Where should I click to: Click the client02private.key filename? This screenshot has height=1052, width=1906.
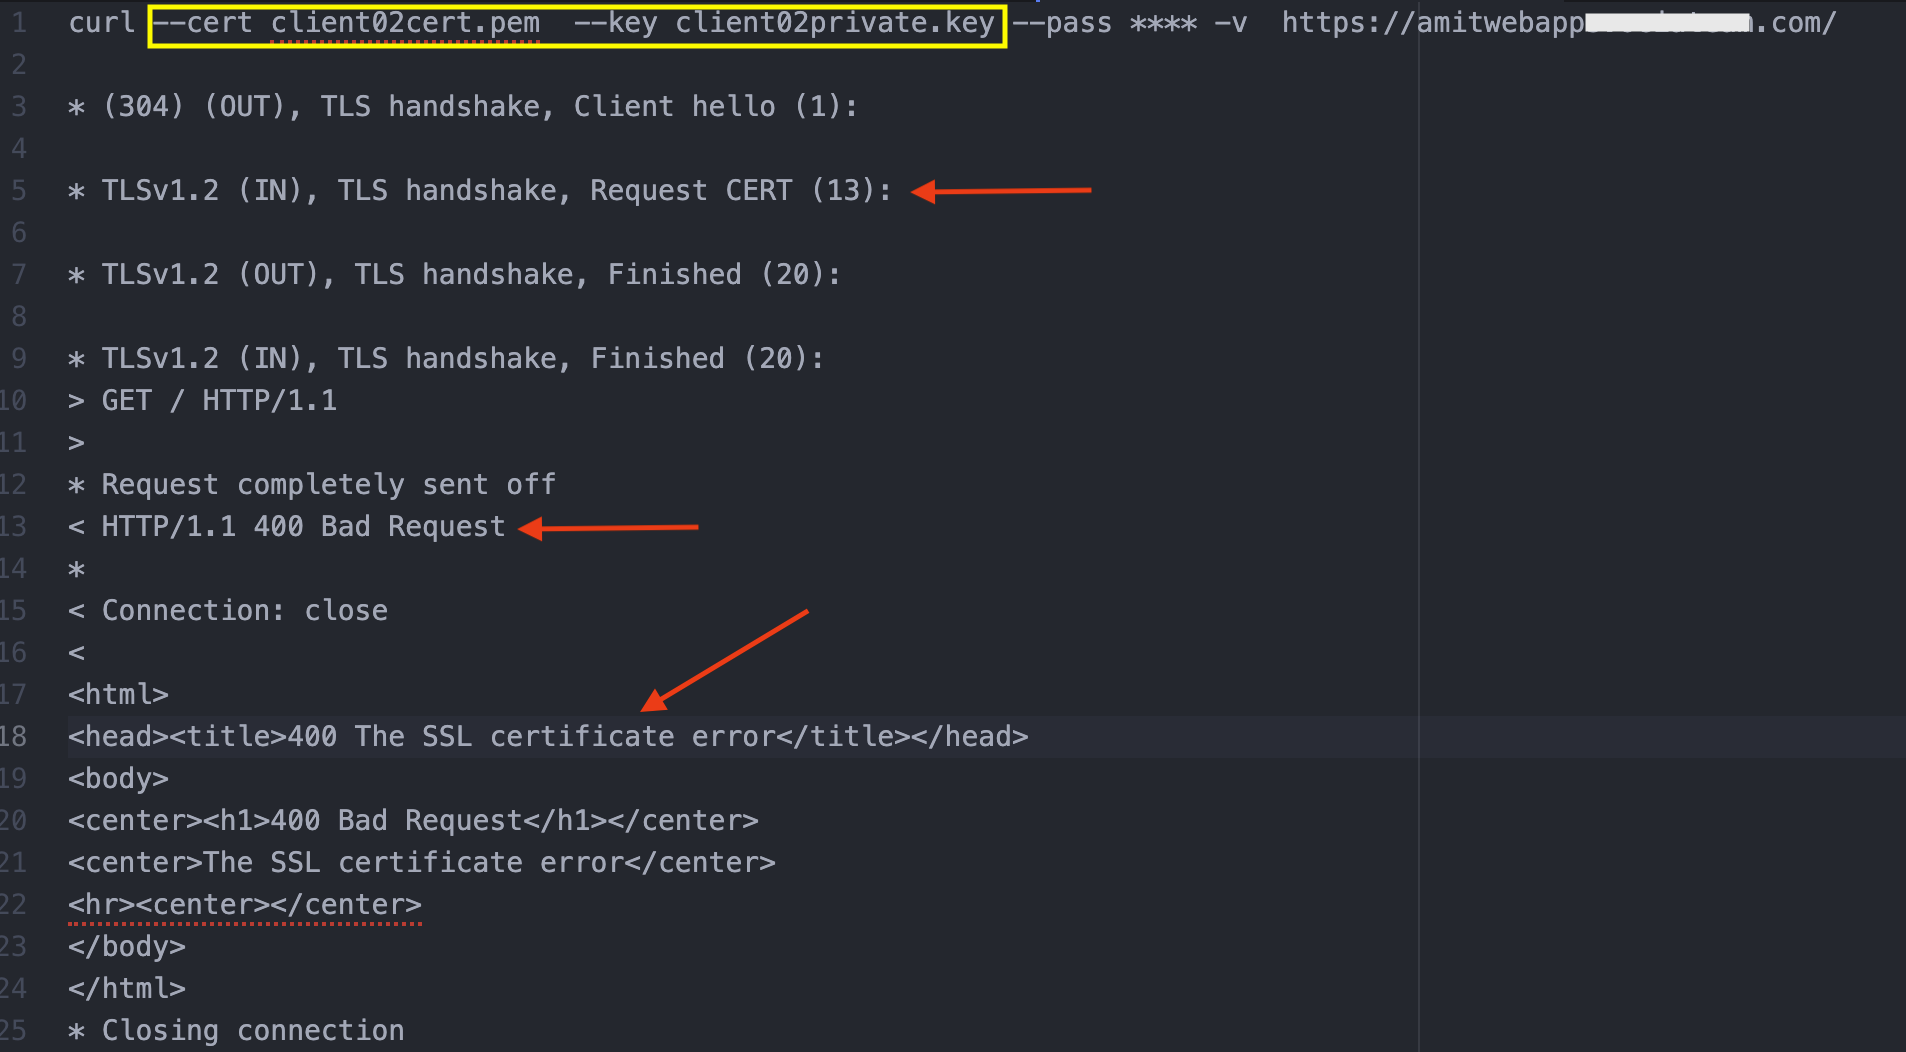tap(834, 22)
